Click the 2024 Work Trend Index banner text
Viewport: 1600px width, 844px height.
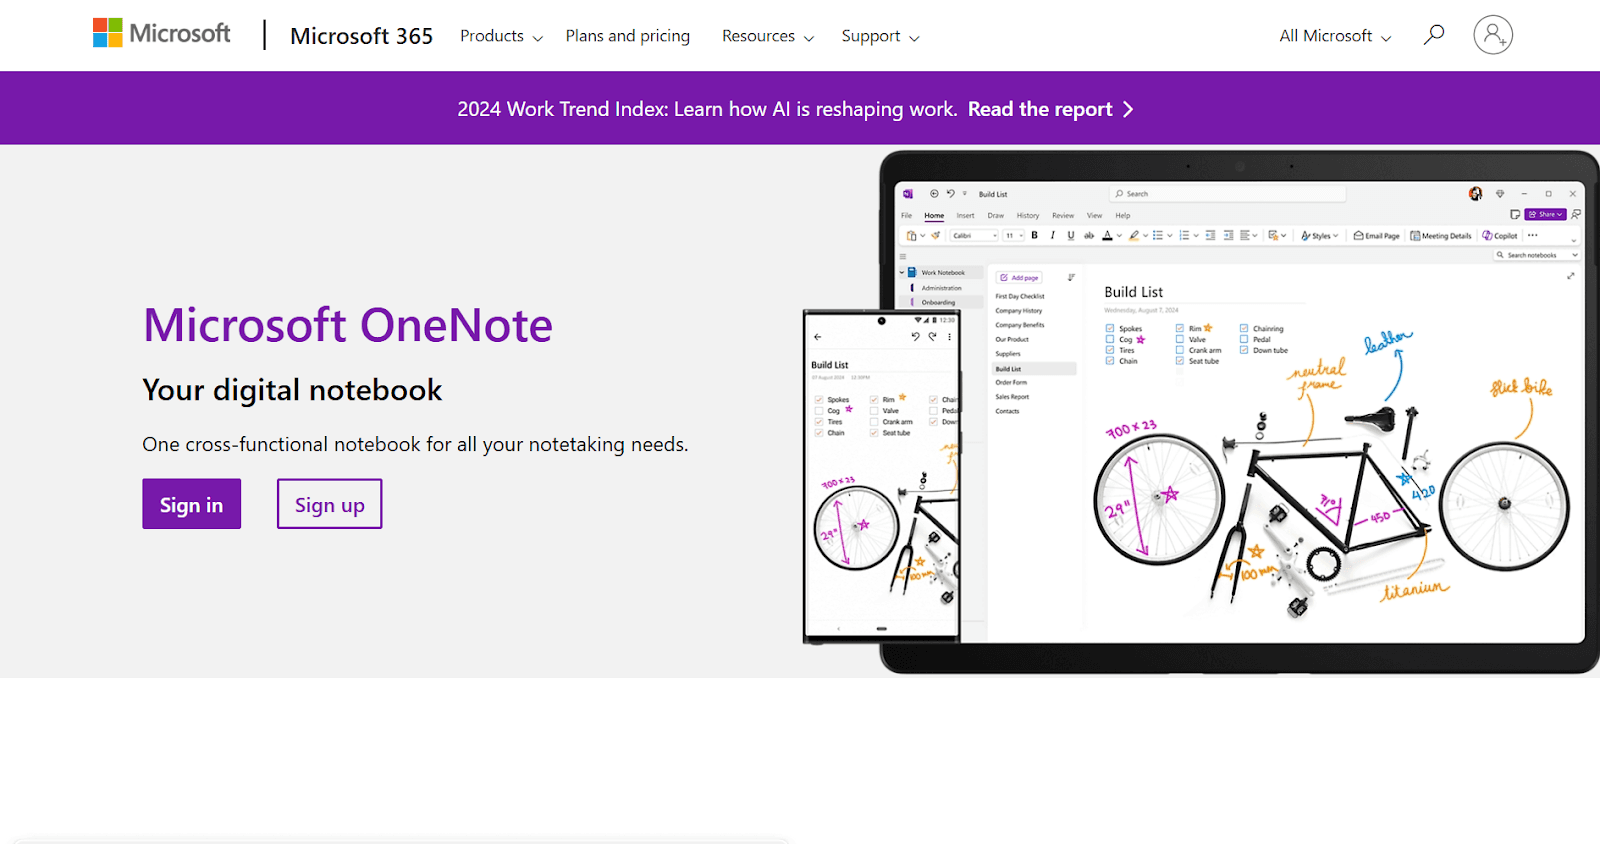(707, 109)
